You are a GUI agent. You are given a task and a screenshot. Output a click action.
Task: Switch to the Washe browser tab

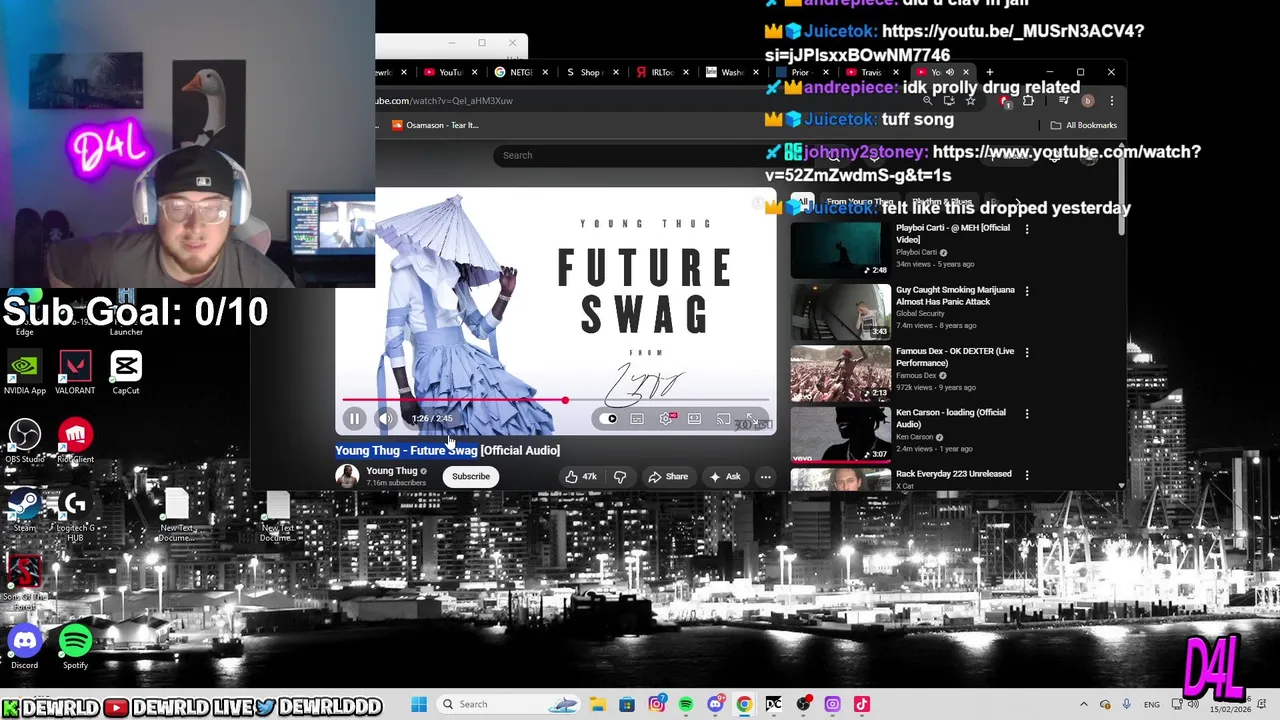pyautogui.click(x=732, y=72)
